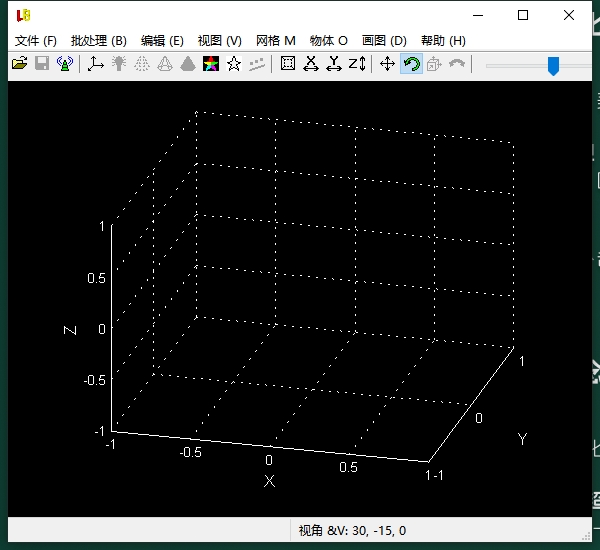Click the fit-to-frame dotted square icon
The height and width of the screenshot is (550, 600).
pyautogui.click(x=288, y=64)
